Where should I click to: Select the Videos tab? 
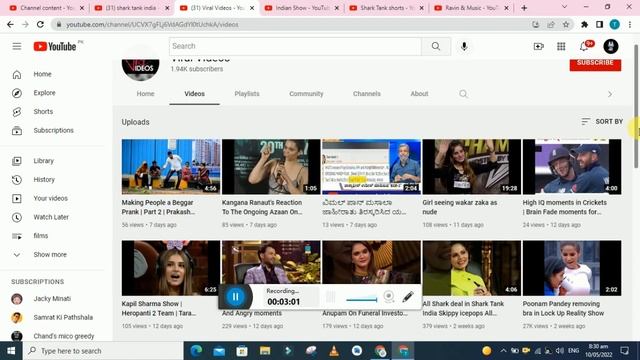(194, 94)
